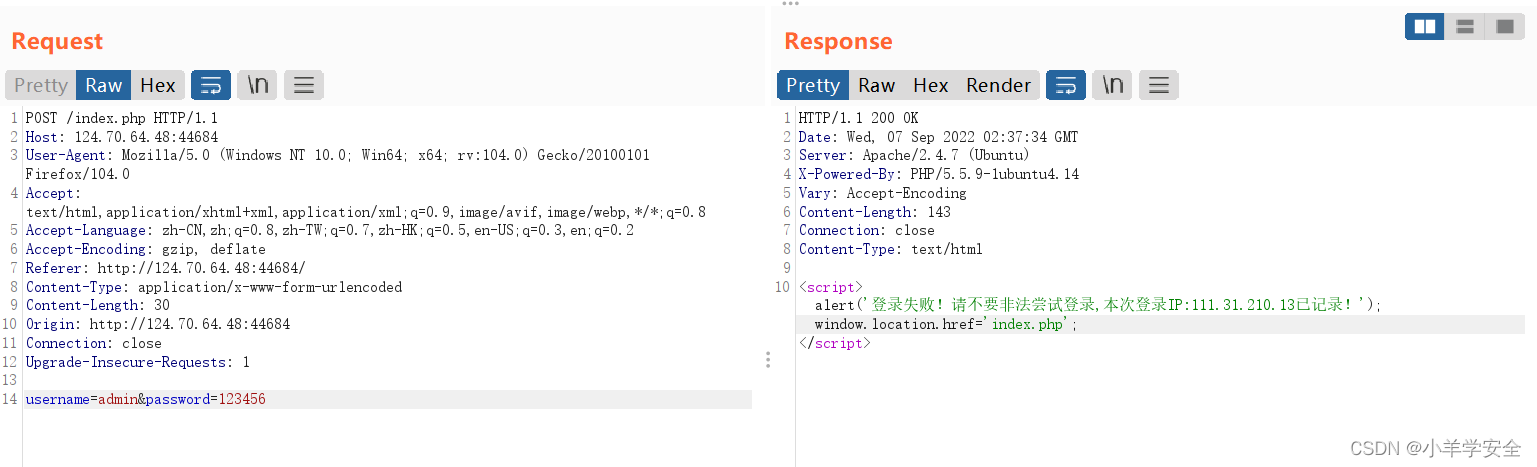
Task: Click the response Content-Length: 143 line
Action: pyautogui.click(x=875, y=212)
